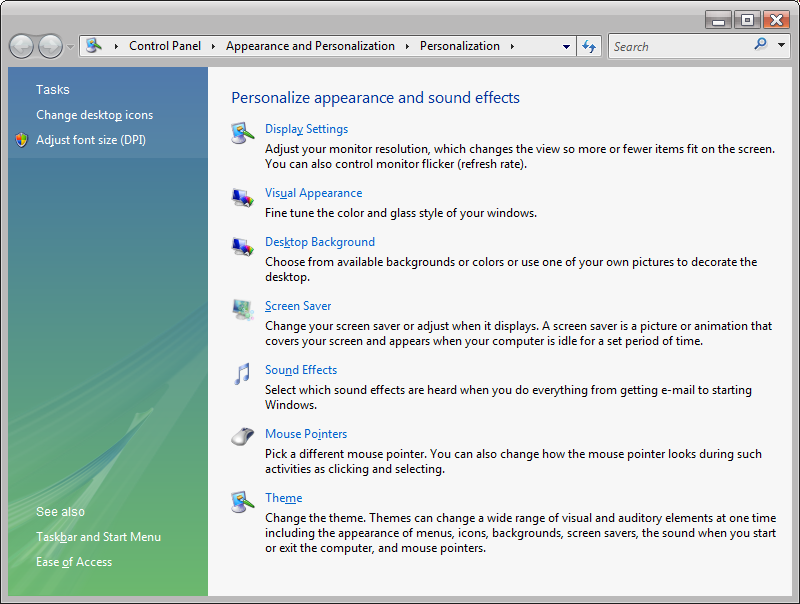Viewport: 800px width, 604px height.
Task: Open search options dropdown arrow
Action: (781, 45)
